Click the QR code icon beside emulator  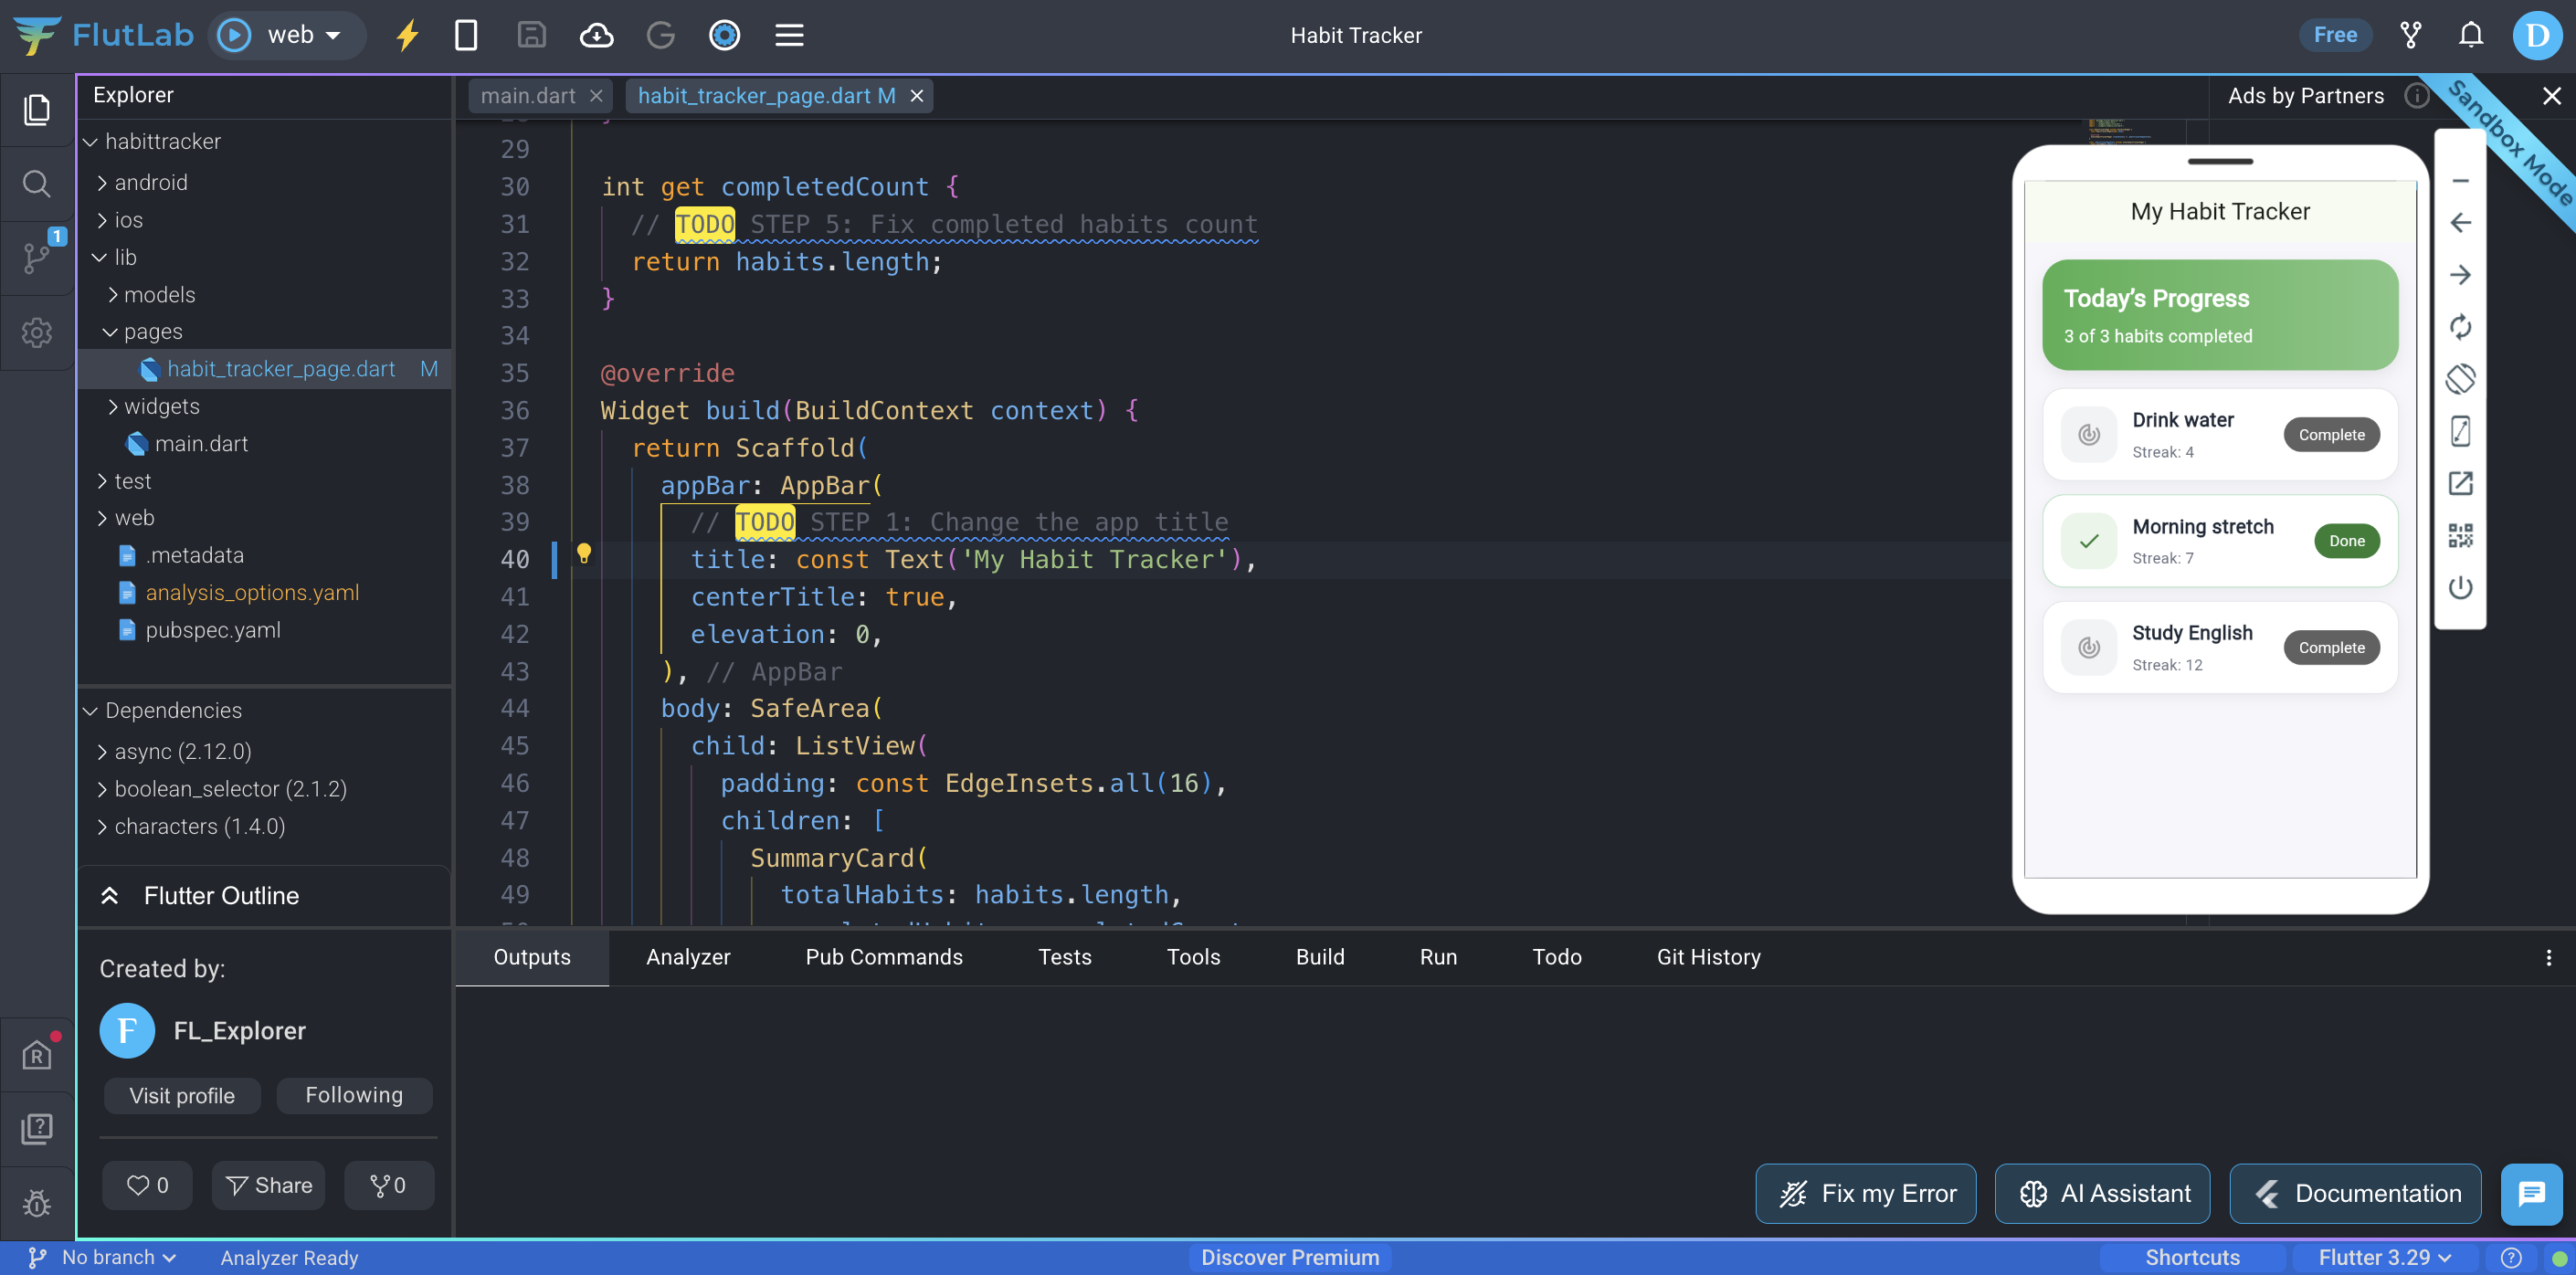point(2460,536)
